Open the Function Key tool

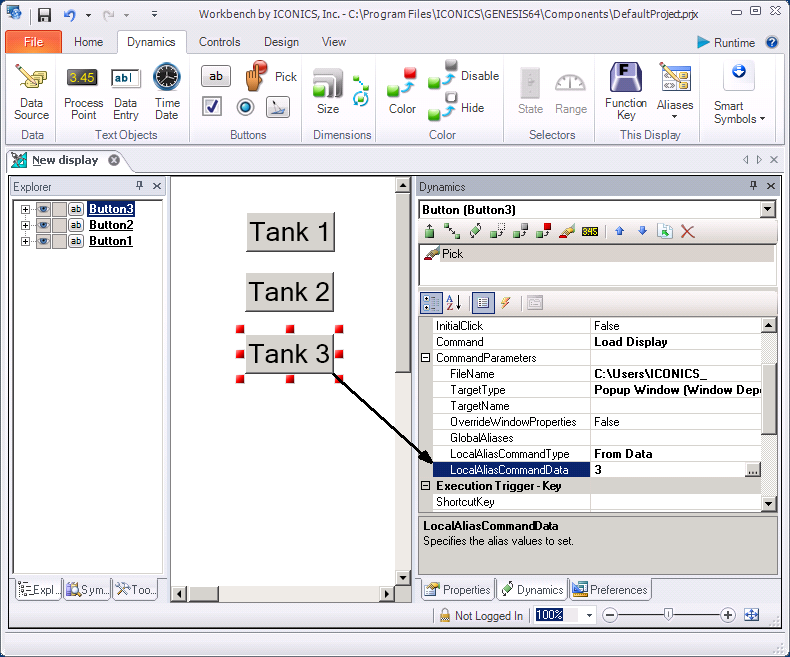pyautogui.click(x=626, y=92)
